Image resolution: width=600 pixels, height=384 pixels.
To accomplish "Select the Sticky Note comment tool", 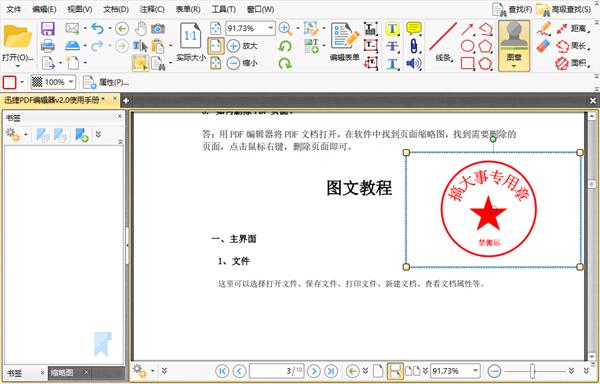I will point(414,29).
